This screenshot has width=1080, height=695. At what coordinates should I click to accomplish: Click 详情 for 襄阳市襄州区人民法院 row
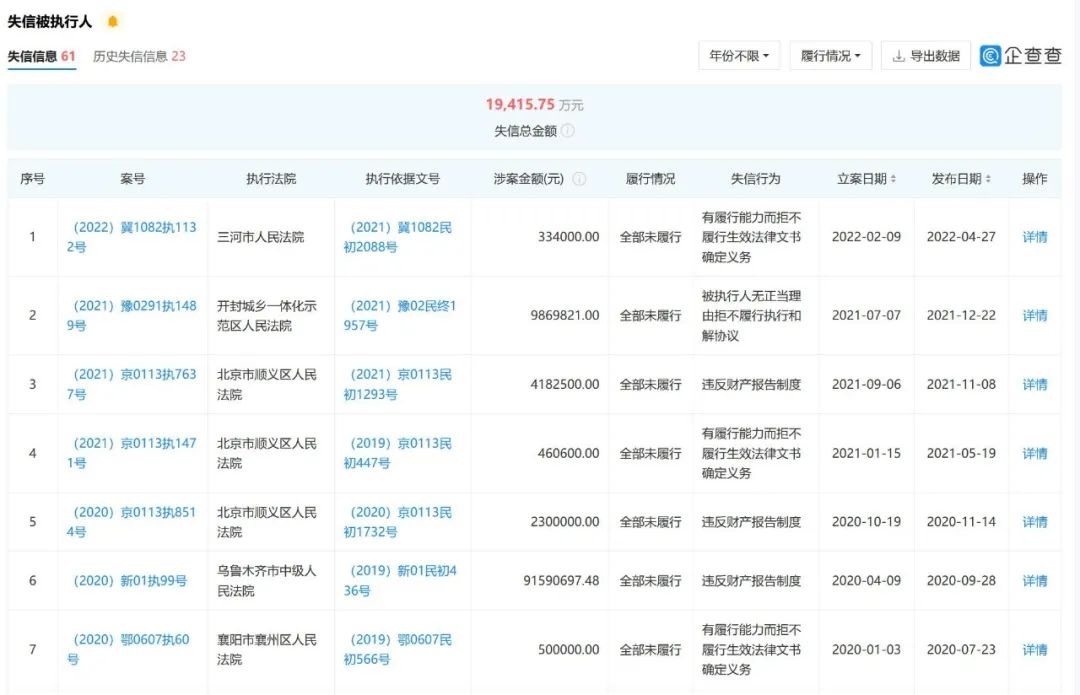click(x=1035, y=650)
